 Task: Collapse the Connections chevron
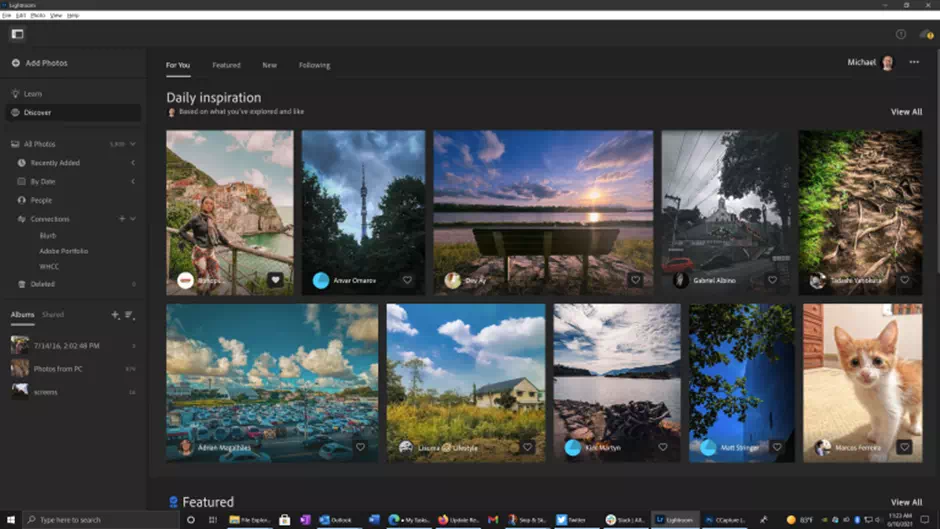[132, 219]
